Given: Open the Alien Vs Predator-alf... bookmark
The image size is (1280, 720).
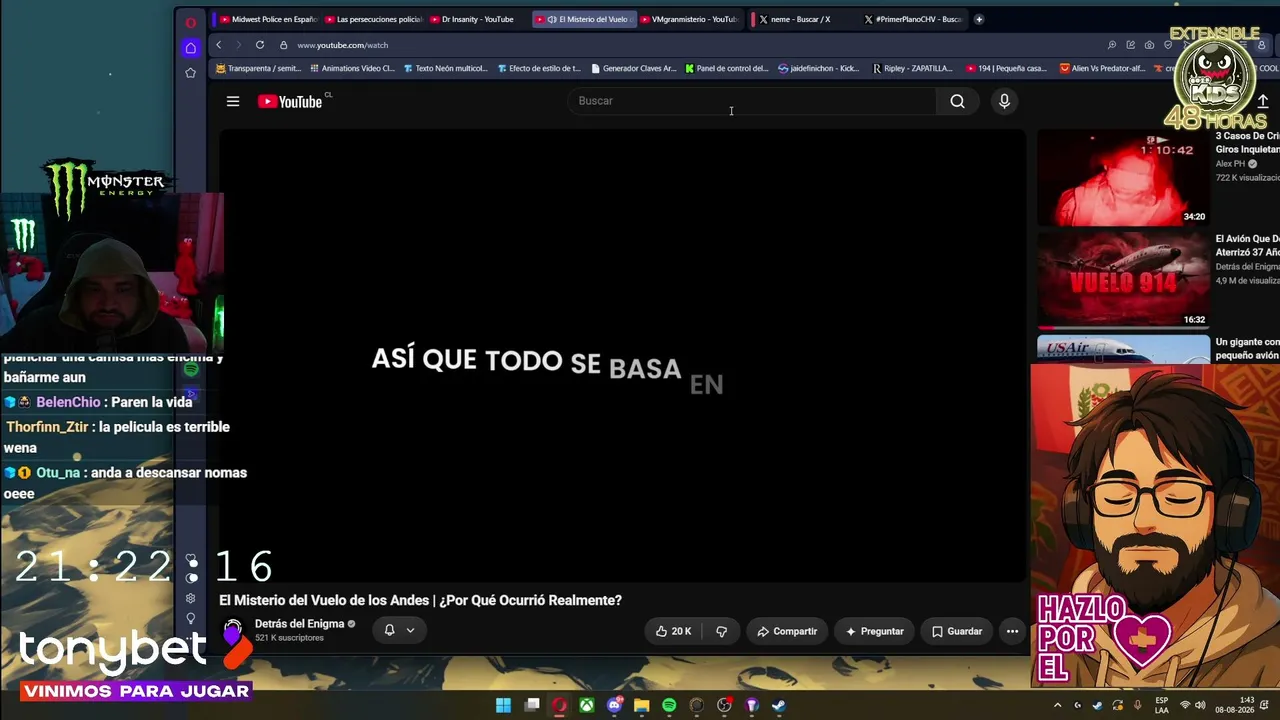Looking at the screenshot, I should (x=1102, y=69).
